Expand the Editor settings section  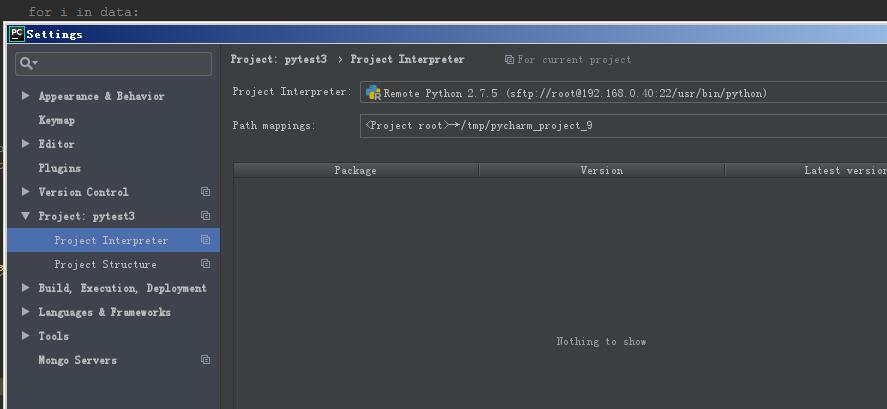25,144
